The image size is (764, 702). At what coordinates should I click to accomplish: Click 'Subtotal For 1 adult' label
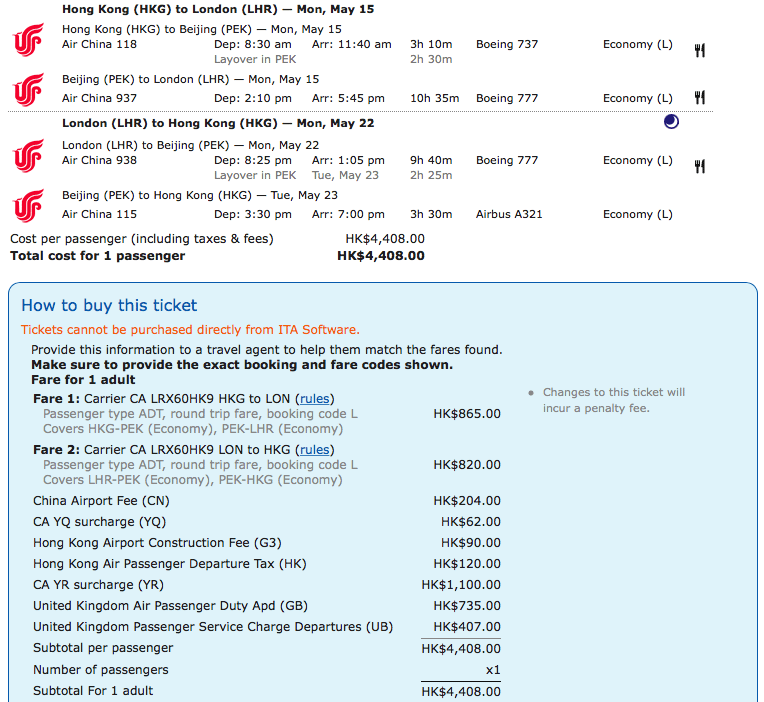[93, 691]
